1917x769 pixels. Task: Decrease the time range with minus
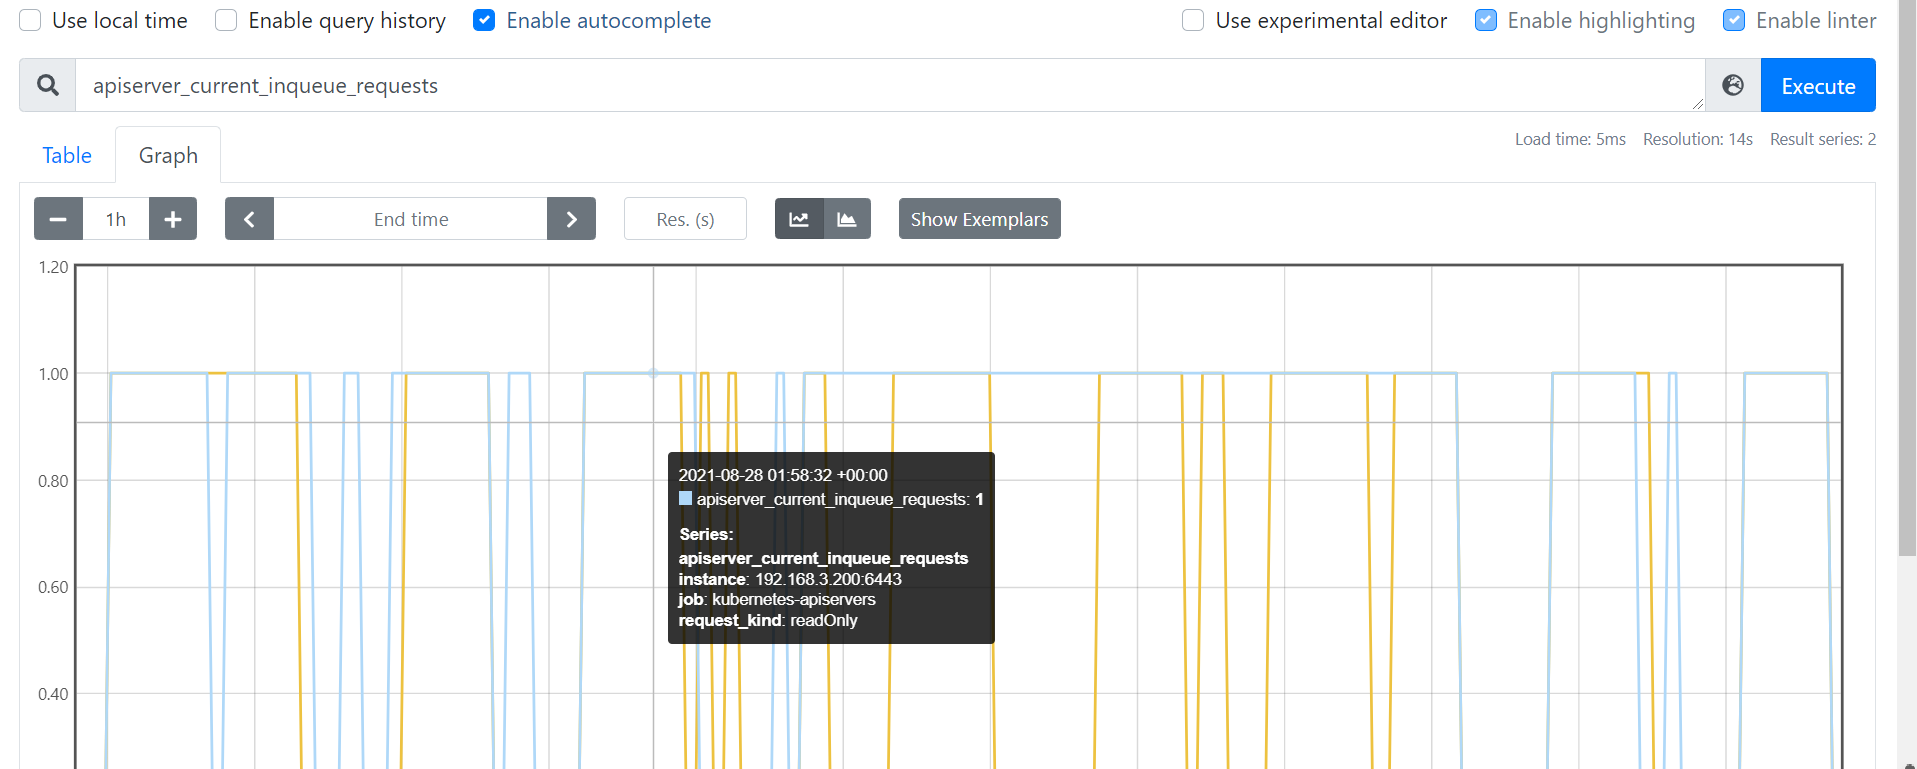[58, 219]
